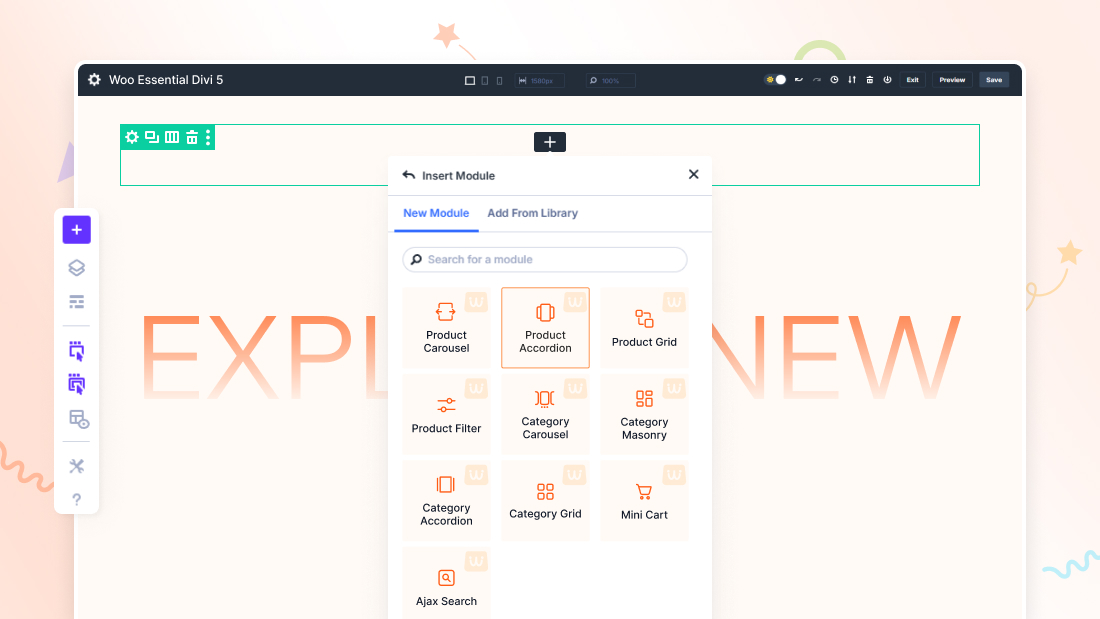Open the Layers panel icon in the left sidebar
This screenshot has height=619, width=1100.
tap(76, 267)
